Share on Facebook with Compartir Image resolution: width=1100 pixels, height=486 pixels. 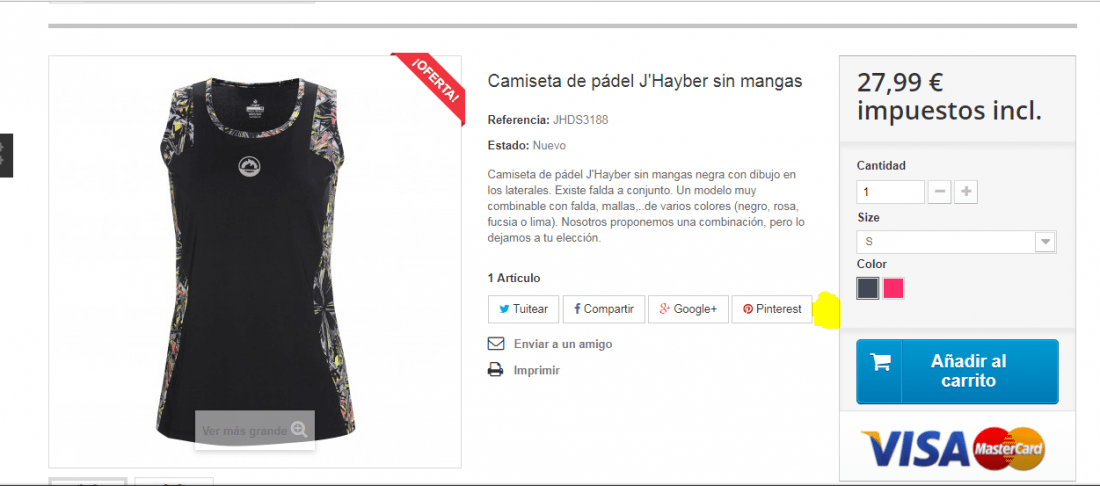point(604,309)
